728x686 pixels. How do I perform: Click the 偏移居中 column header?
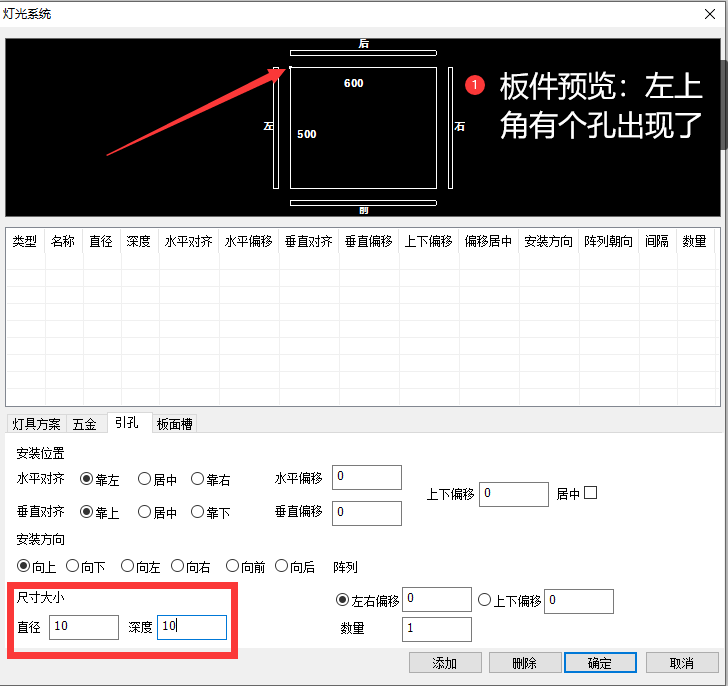click(x=488, y=241)
